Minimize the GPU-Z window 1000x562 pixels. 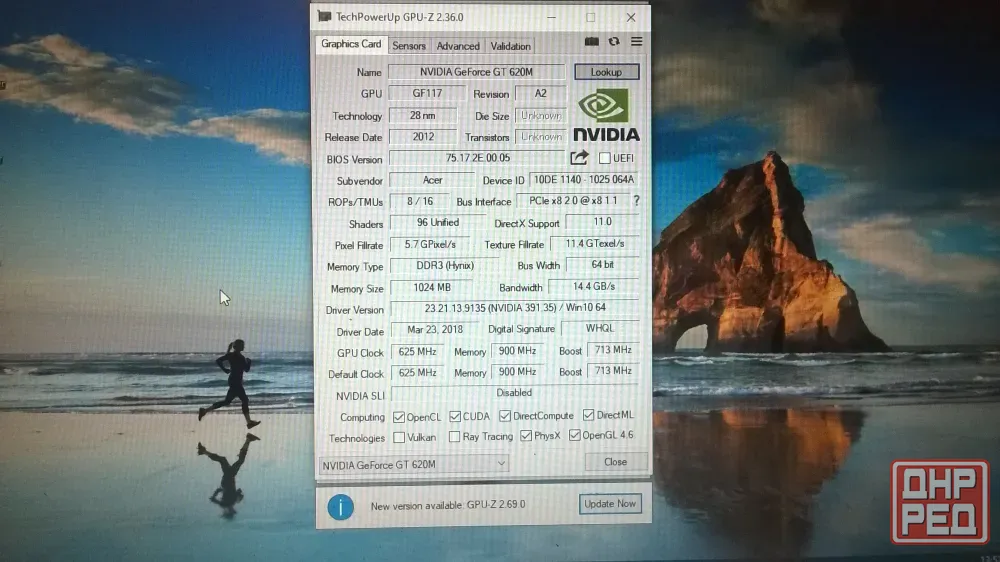click(x=551, y=17)
